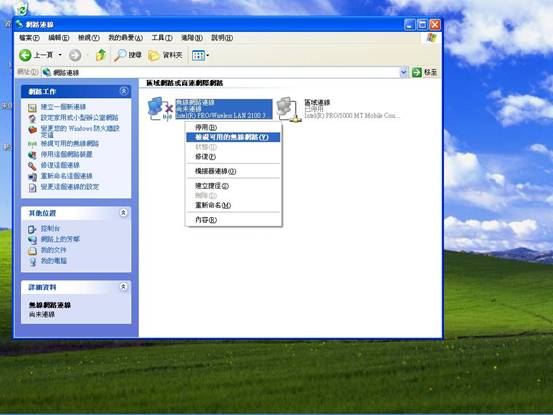Minimize the 網路連線 window
Screen dimensions: 553x415
[410, 25]
